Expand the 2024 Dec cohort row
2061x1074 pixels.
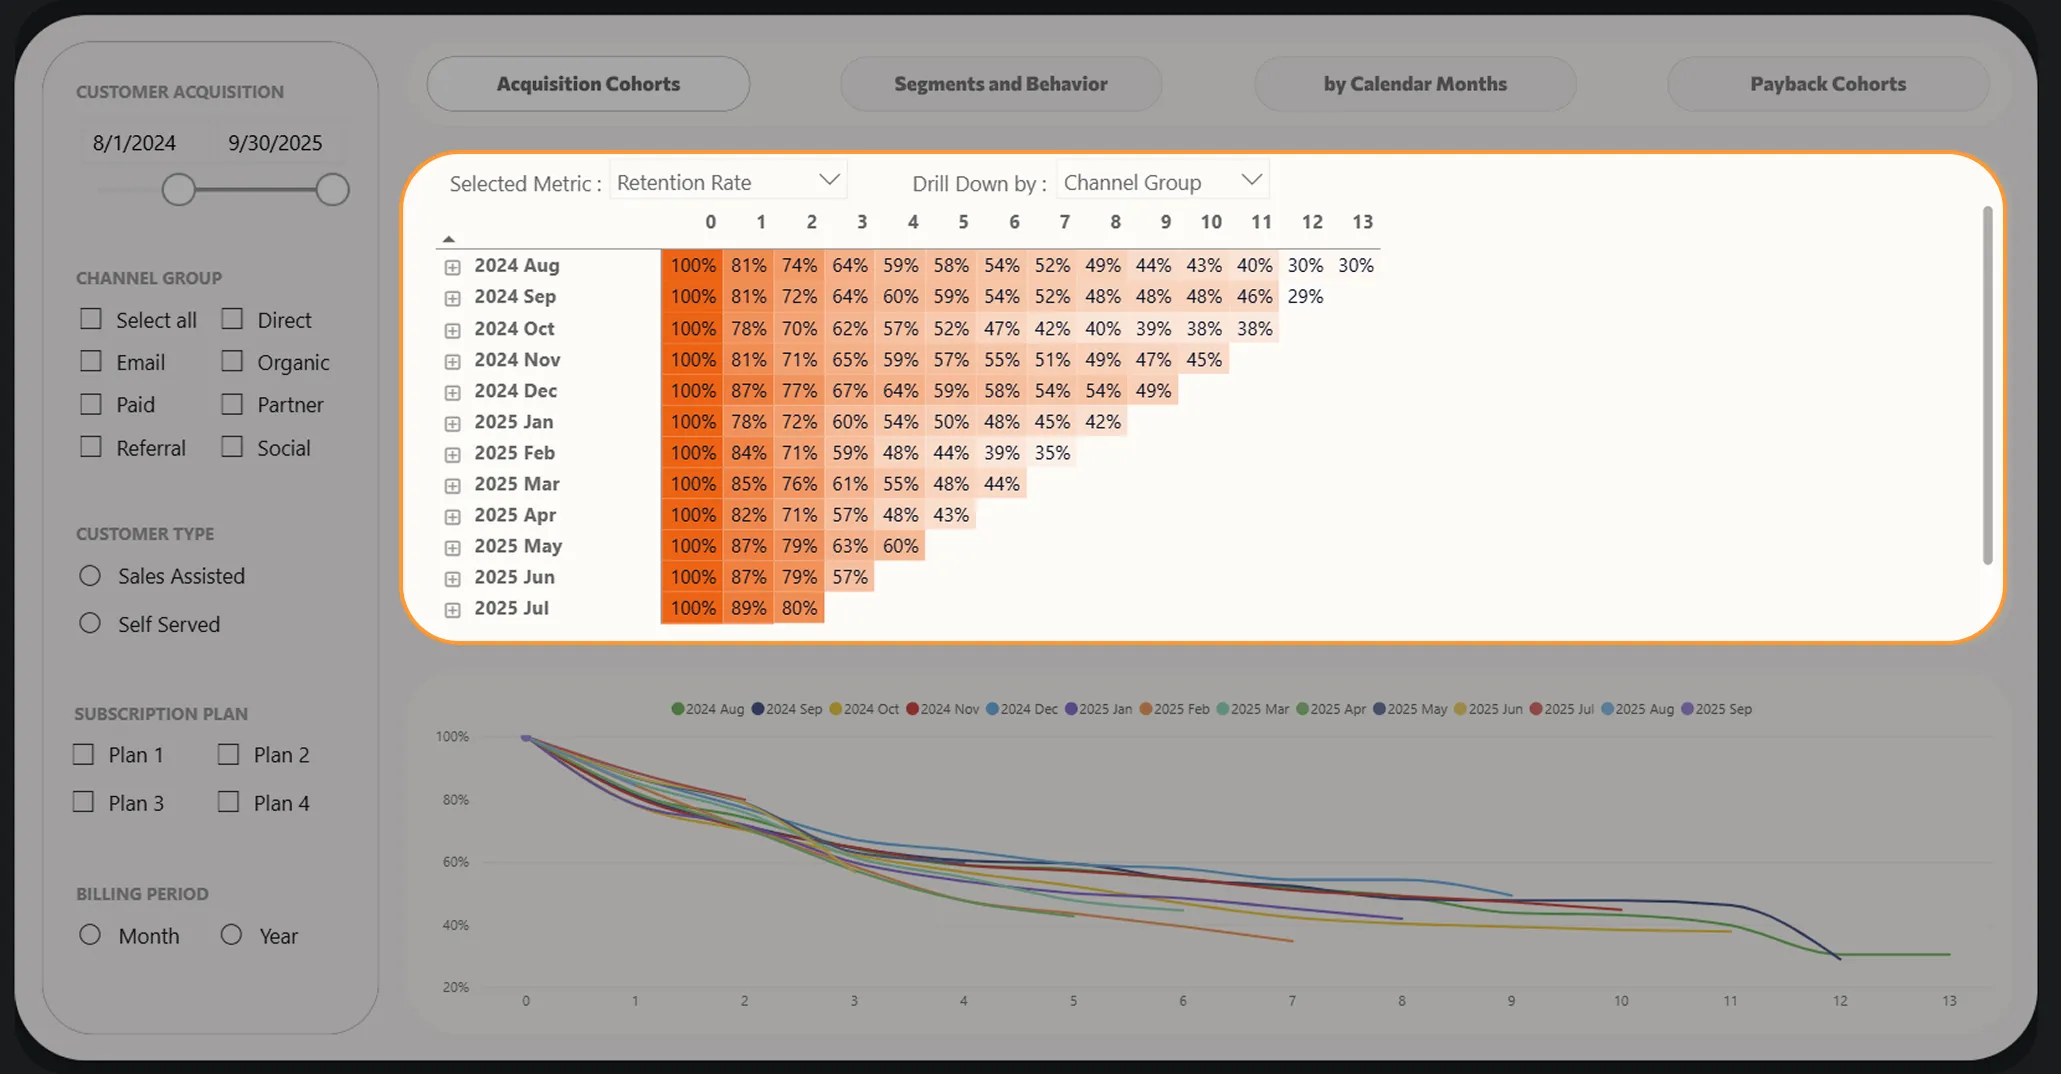(x=452, y=392)
